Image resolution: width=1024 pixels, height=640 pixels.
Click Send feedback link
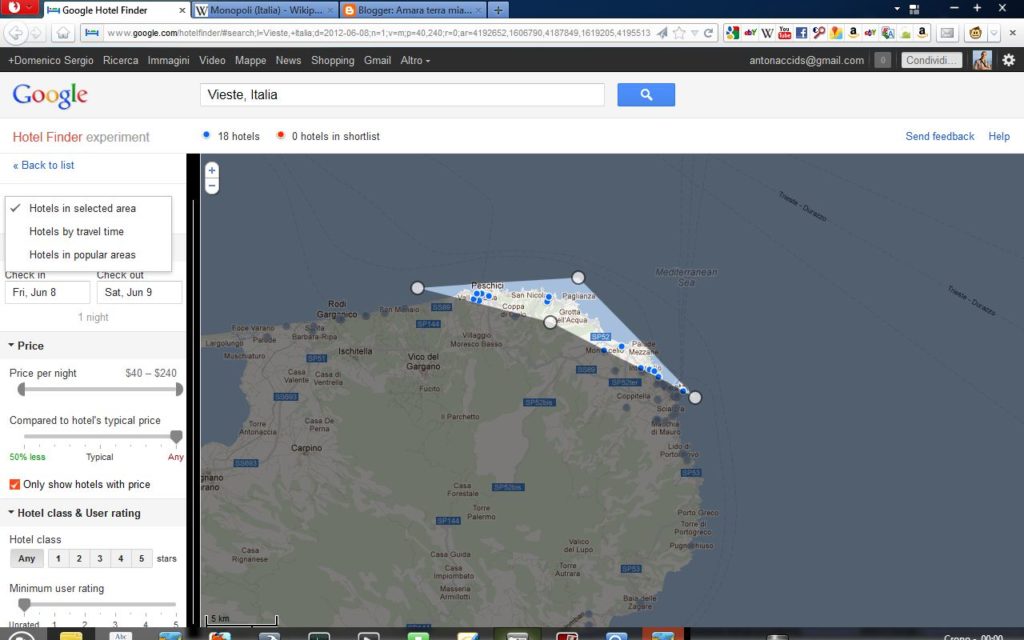(x=939, y=136)
